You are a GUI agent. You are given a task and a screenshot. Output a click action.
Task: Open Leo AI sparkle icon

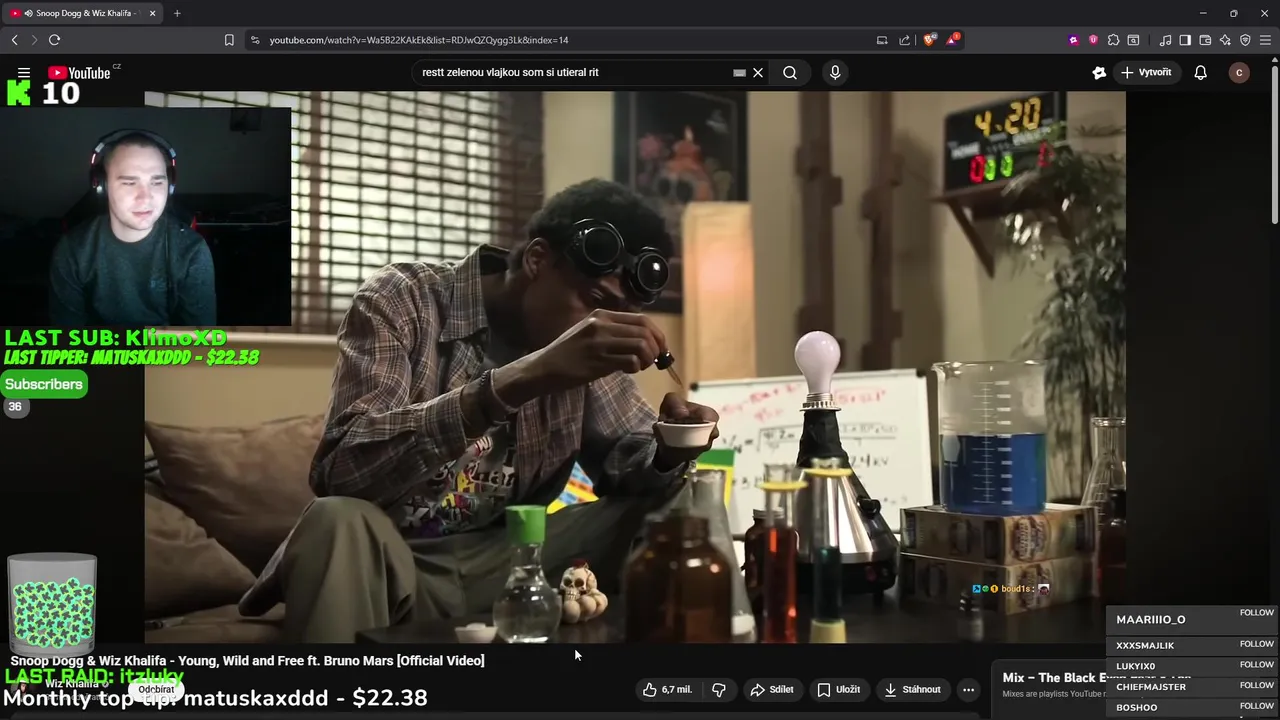tap(1225, 40)
